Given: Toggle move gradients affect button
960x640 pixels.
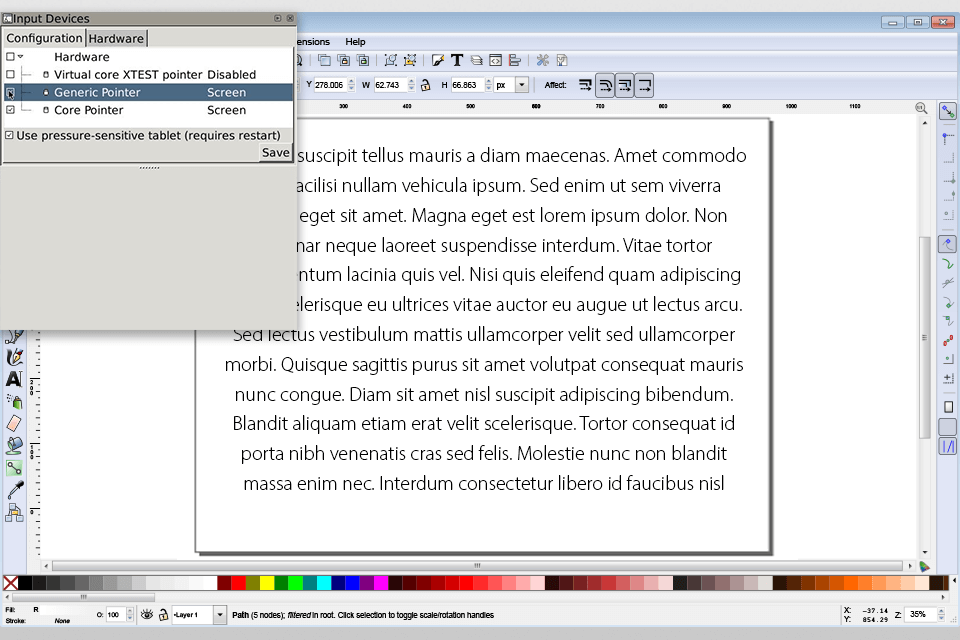Looking at the screenshot, I should click(624, 85).
